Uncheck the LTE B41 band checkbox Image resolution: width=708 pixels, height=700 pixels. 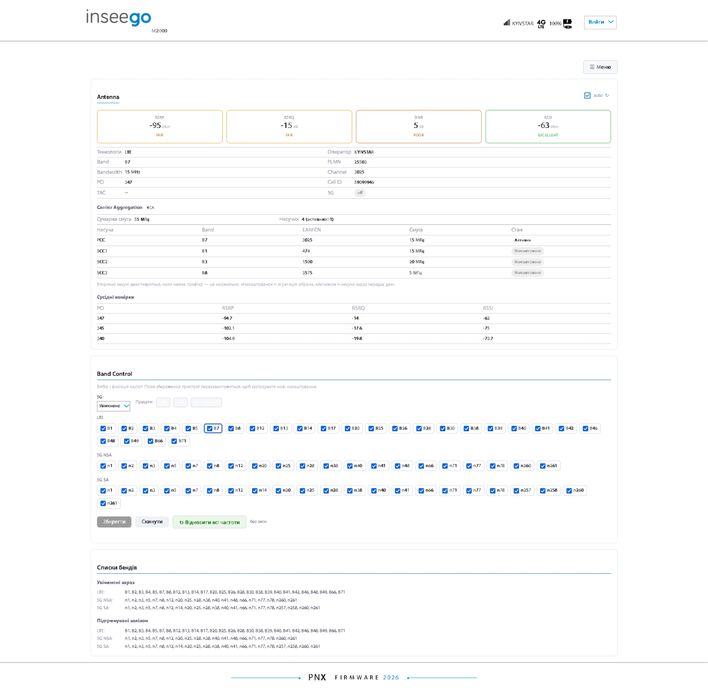point(537,428)
